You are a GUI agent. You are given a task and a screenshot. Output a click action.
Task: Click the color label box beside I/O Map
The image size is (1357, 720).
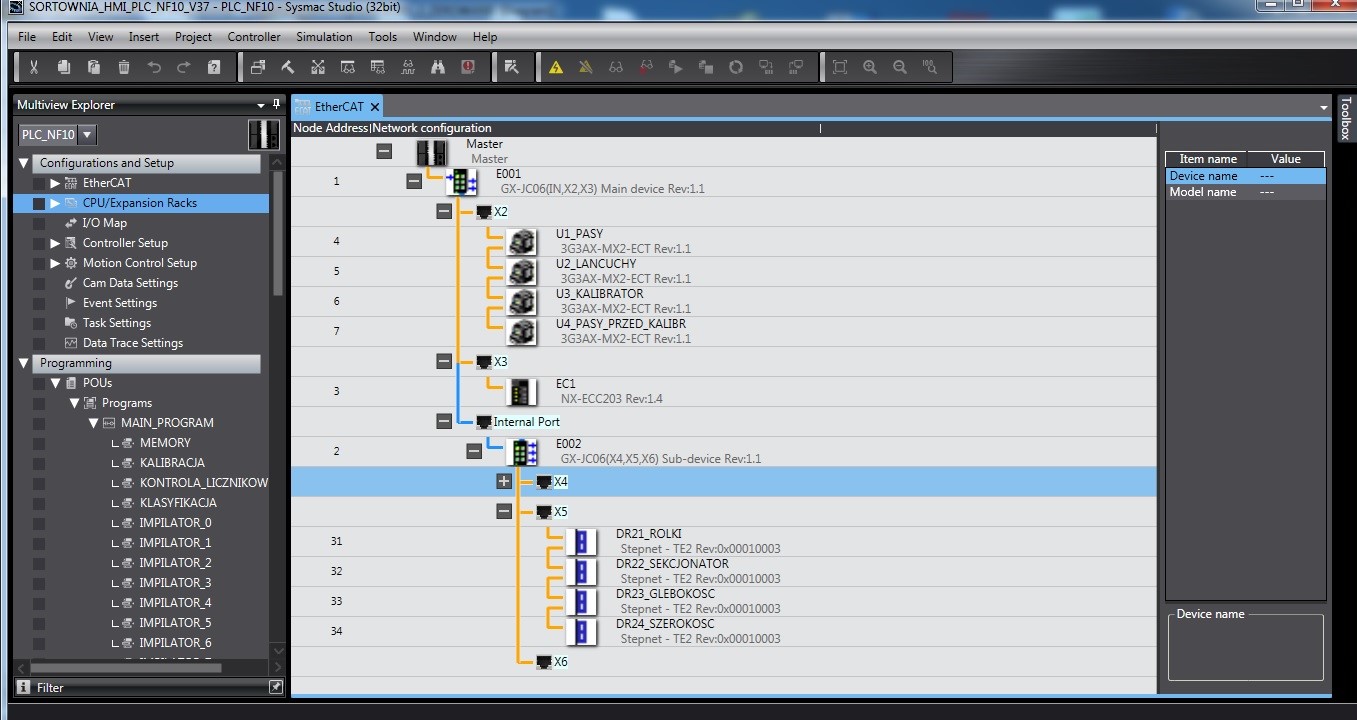(x=39, y=223)
